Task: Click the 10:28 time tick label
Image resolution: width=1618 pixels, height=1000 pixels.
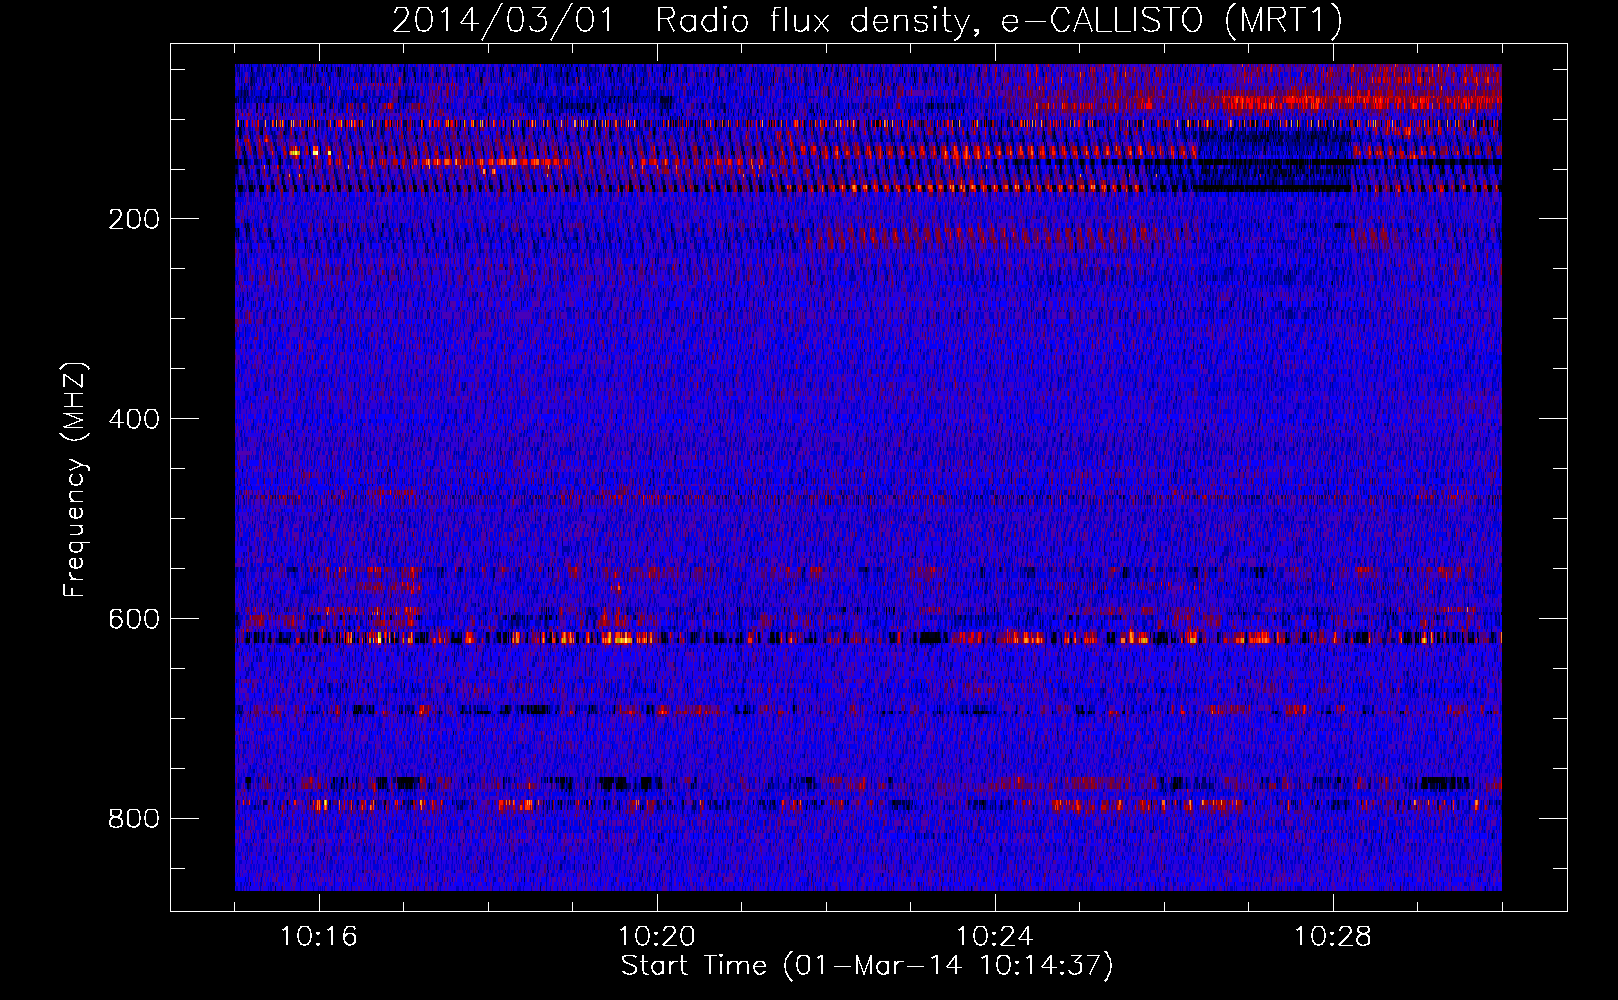Action: (1333, 937)
